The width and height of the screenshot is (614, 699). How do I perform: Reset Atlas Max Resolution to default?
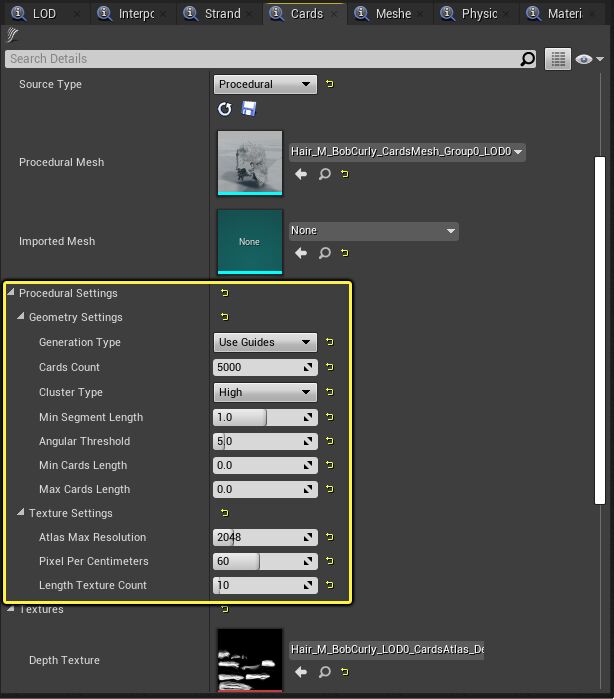(330, 537)
